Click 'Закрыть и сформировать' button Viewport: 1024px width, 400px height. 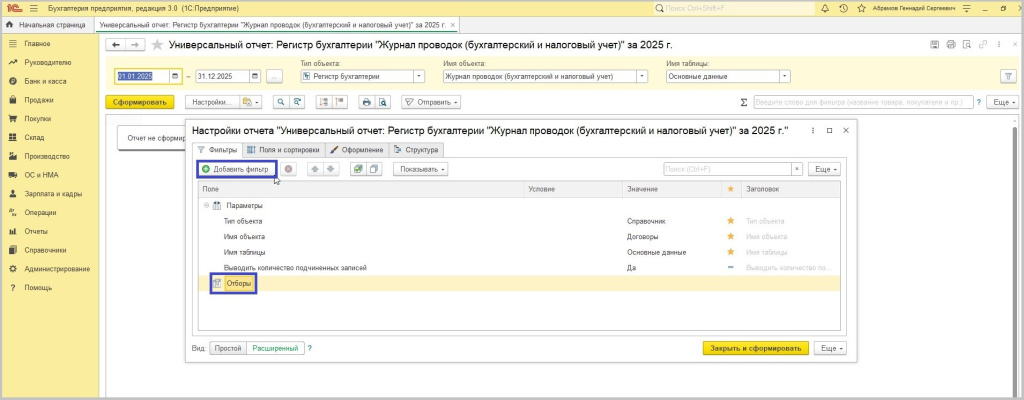click(x=755, y=348)
